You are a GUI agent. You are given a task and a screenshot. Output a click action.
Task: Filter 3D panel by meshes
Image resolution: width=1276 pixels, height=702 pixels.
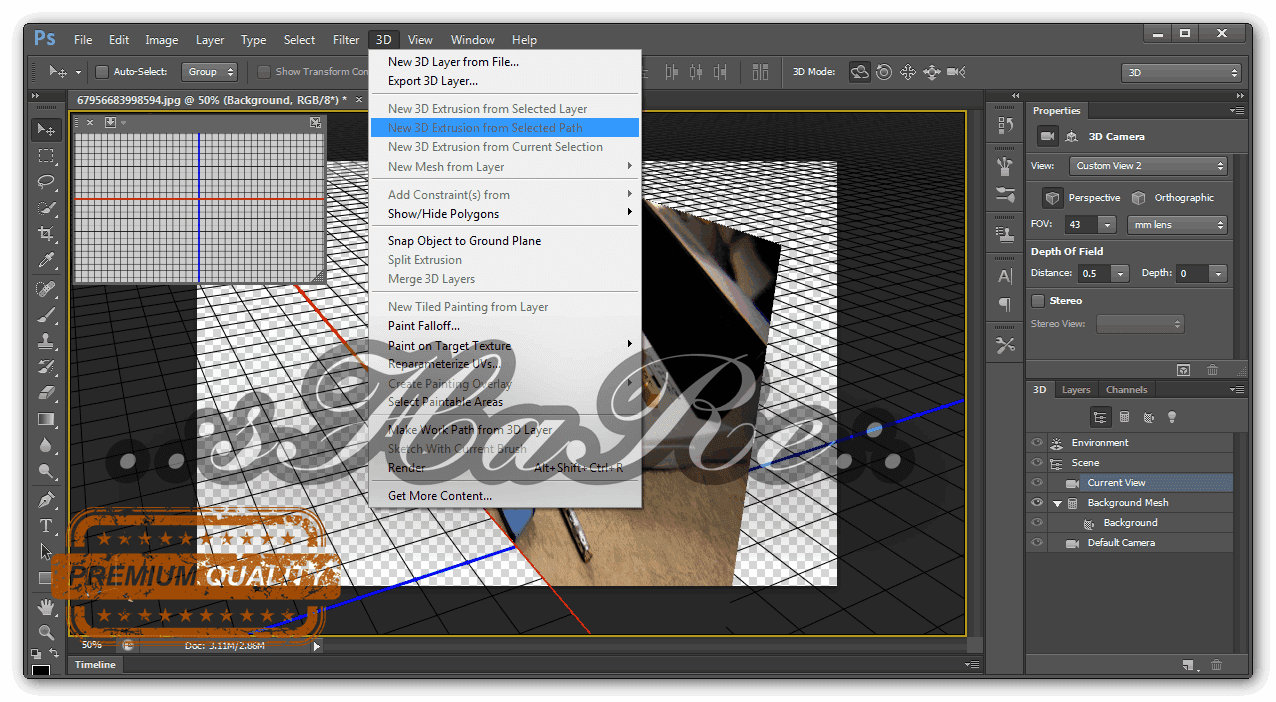pos(1124,417)
